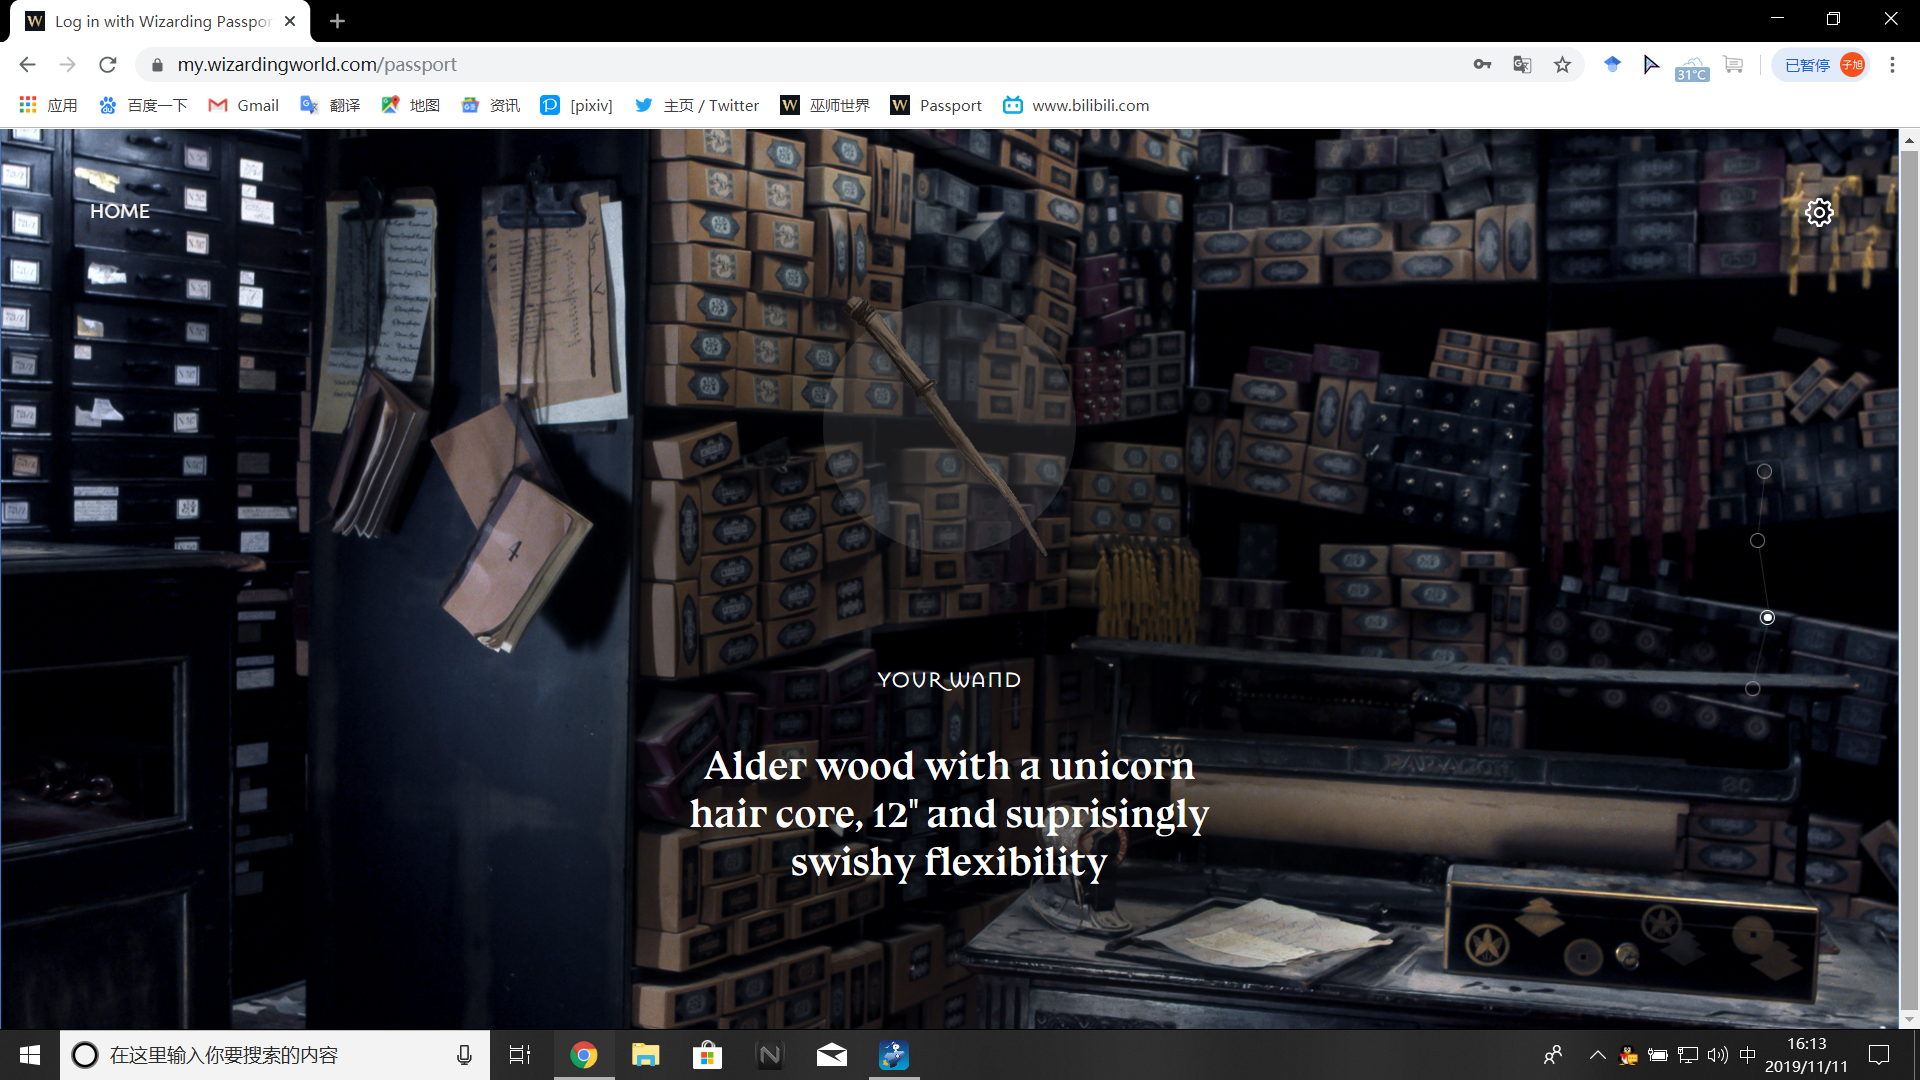Open the saved passwords key icon
The width and height of the screenshot is (1920, 1080).
1482,65
